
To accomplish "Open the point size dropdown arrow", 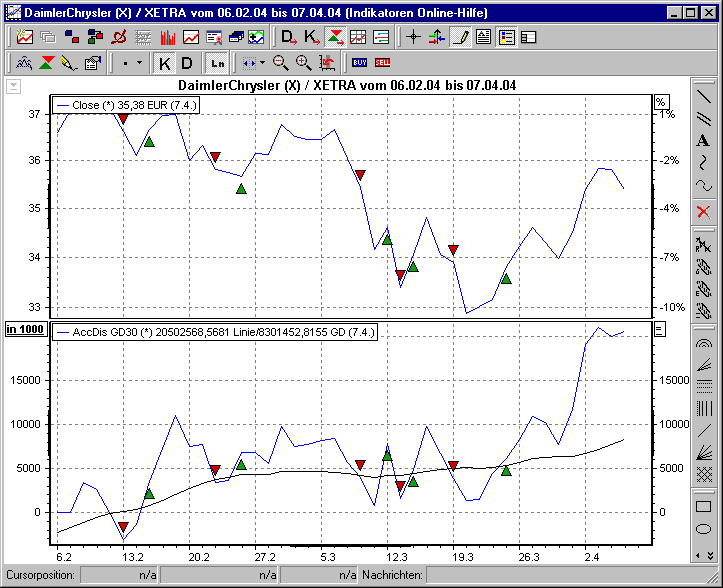I will coord(139,62).
